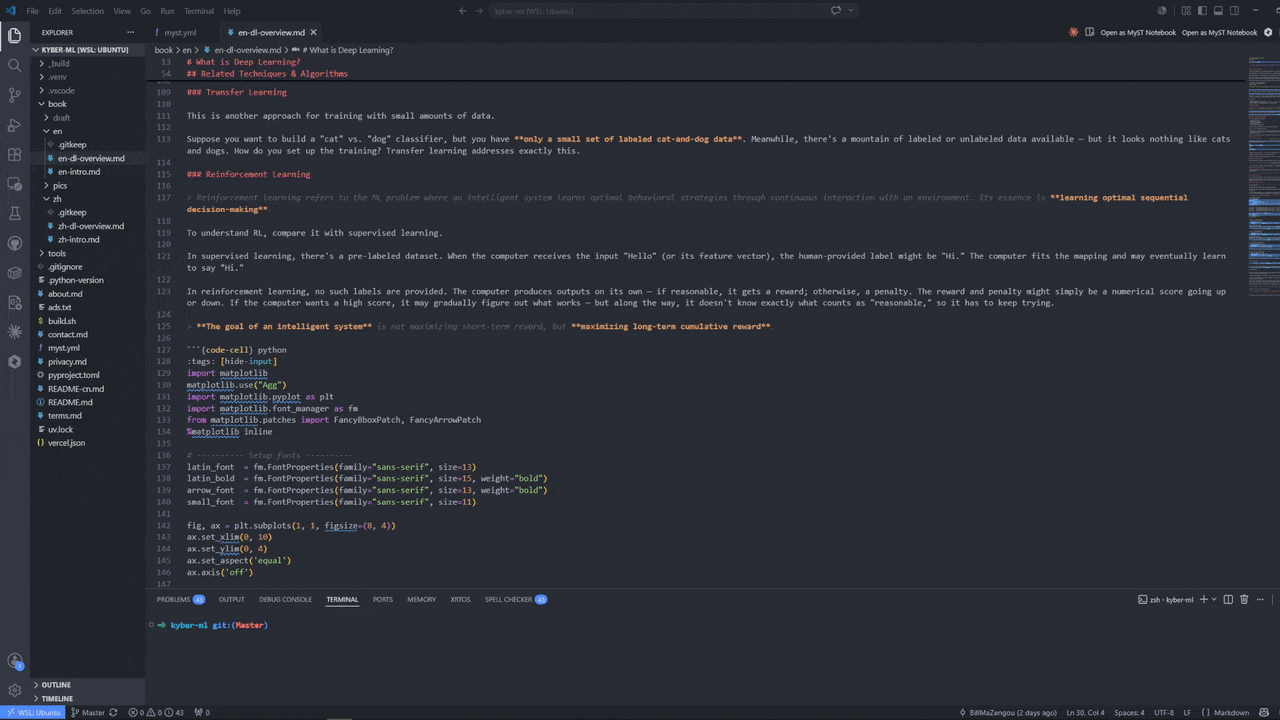Image resolution: width=1280 pixels, height=720 pixels.
Task: Switch to the Debug Console tab
Action: (285, 599)
